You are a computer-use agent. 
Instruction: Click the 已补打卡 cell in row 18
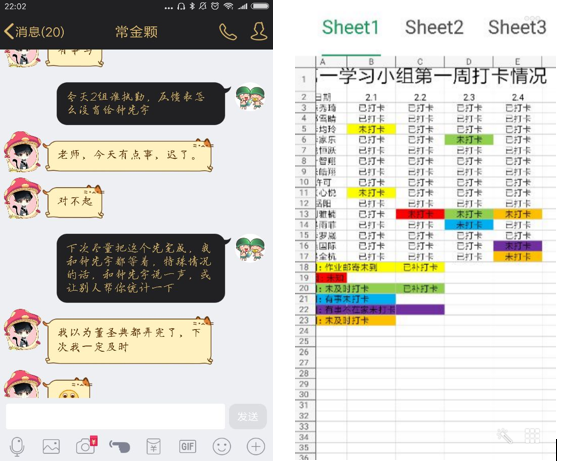(420, 267)
